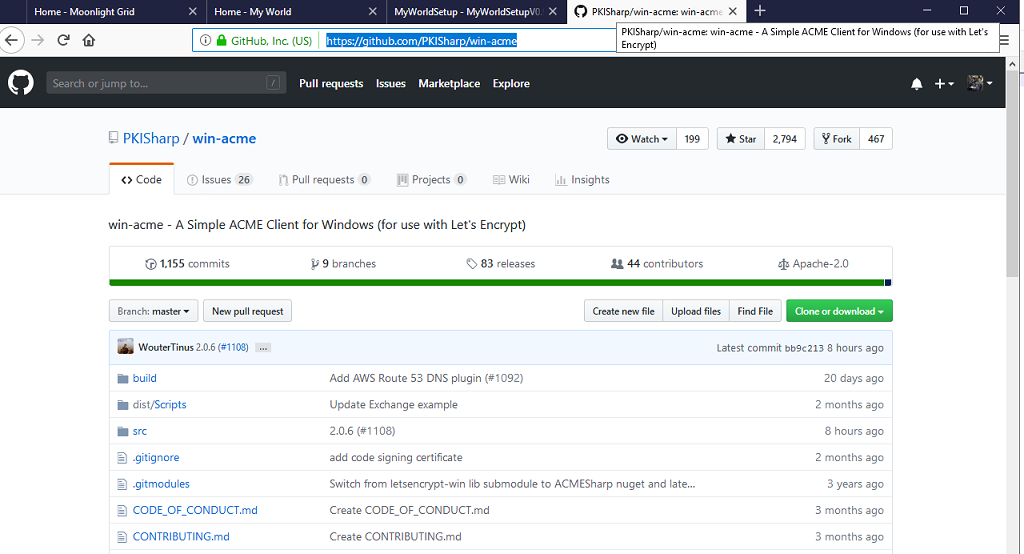View the 199 watchers count
Screen dimensions: 1024x554
point(692,138)
